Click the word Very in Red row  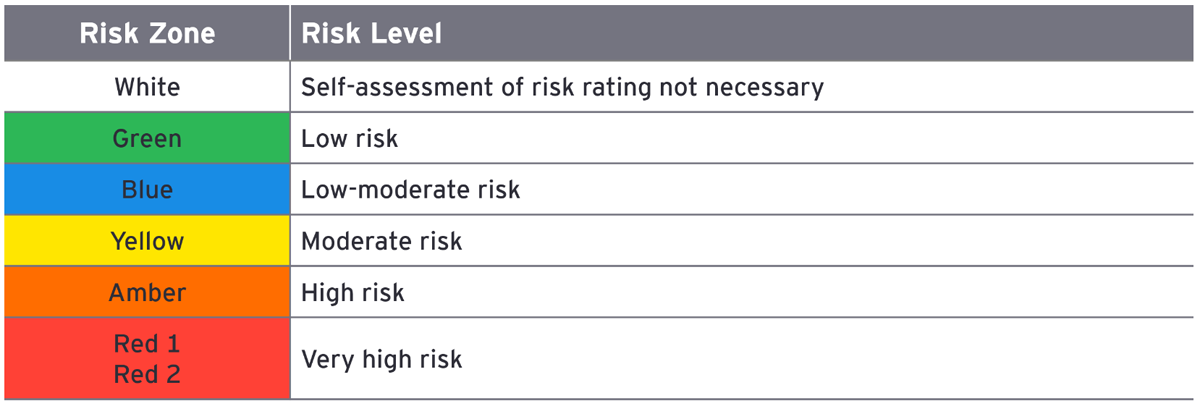coord(324,359)
